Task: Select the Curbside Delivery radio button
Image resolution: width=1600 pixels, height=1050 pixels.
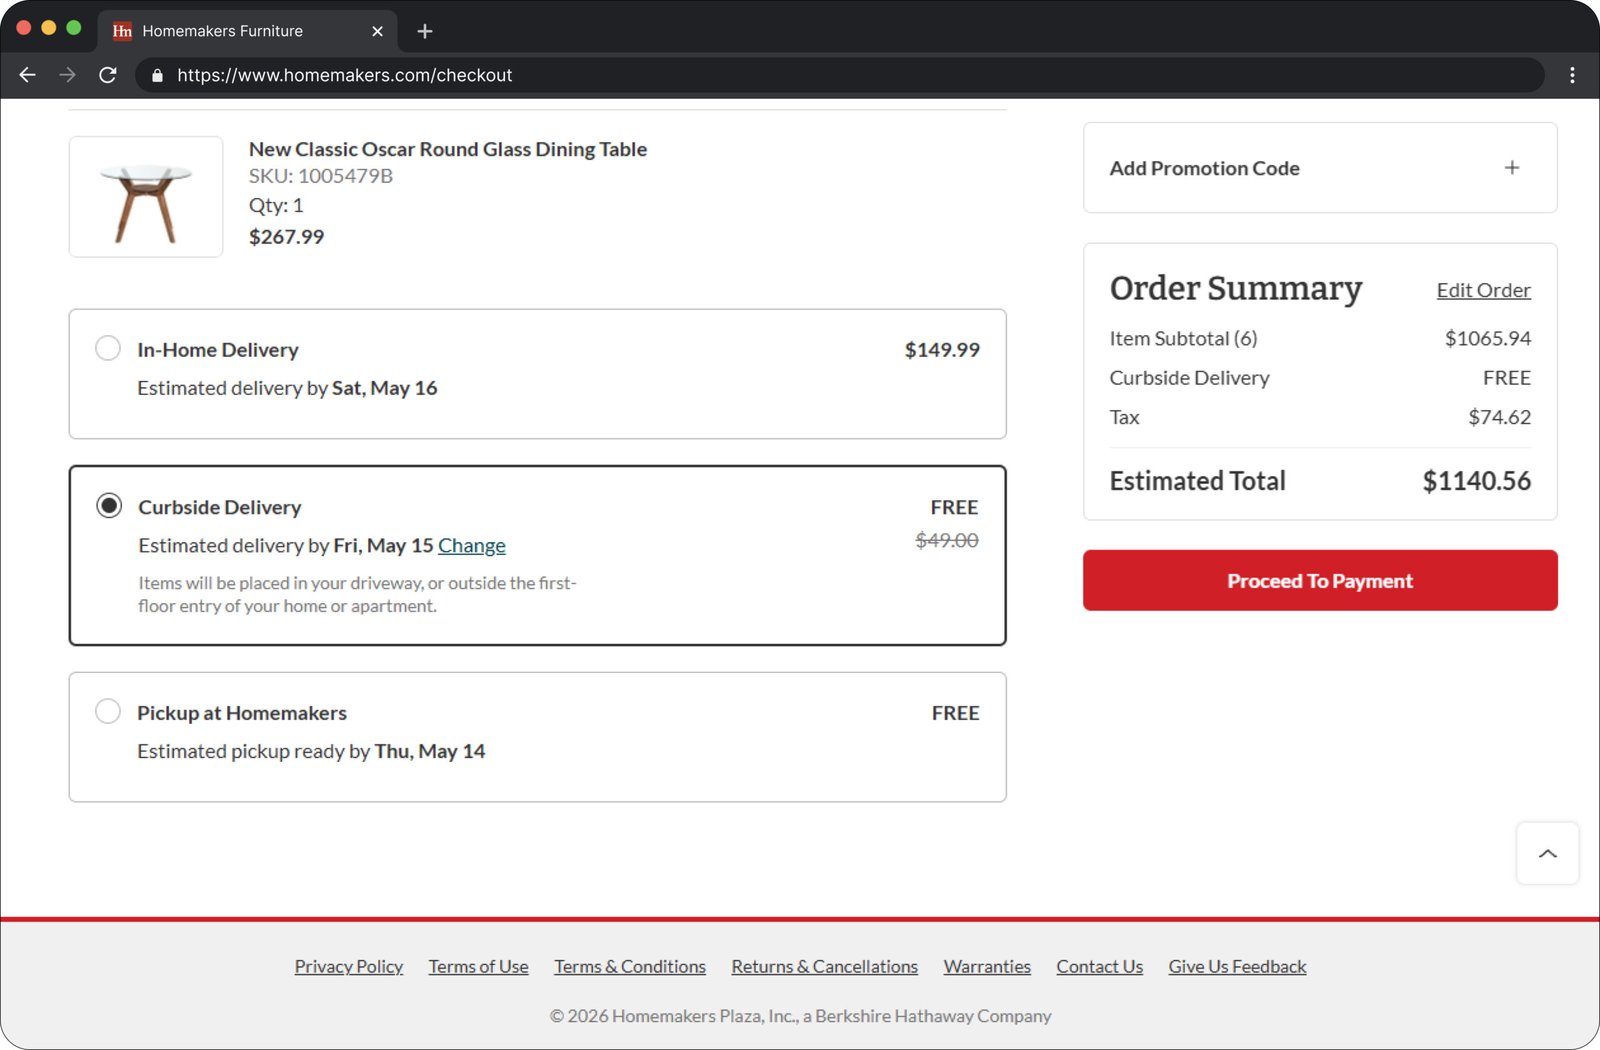Action: click(109, 506)
